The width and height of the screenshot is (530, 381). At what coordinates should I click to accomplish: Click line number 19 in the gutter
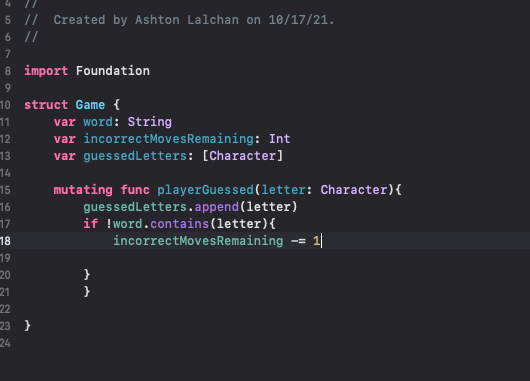pos(5,258)
